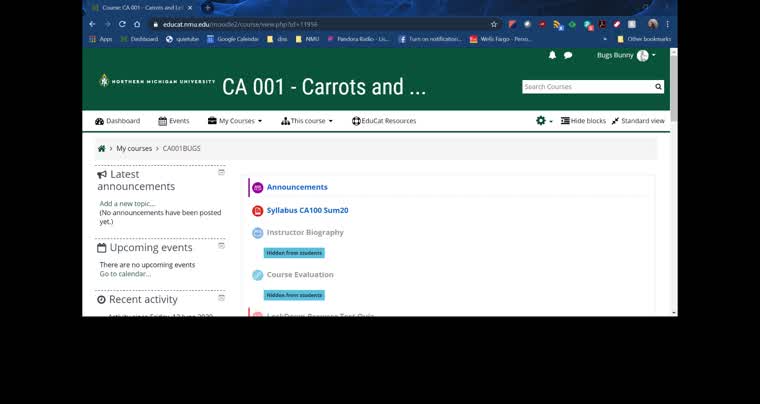Image resolution: width=760 pixels, height=404 pixels.
Task: Open the gear actions dropdown menu
Action: coord(543,121)
